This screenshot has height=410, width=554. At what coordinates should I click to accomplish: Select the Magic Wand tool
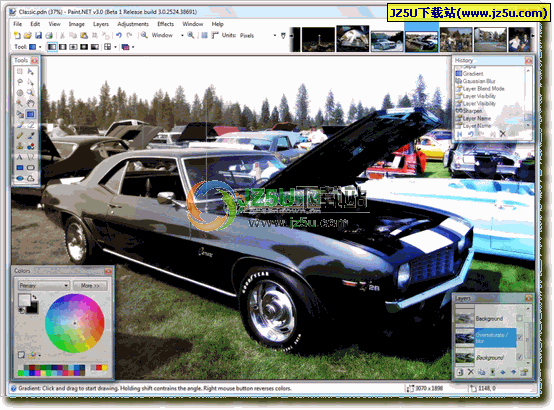20,104
